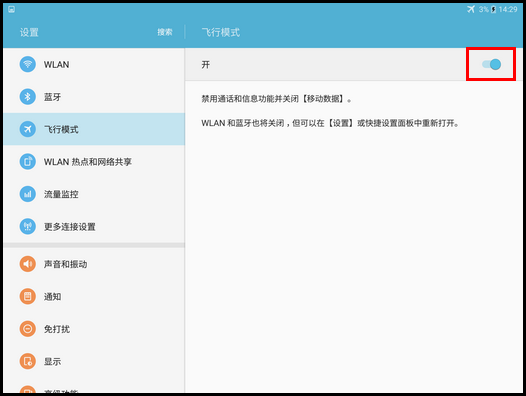Viewport: 526px width, 396px height.
Task: Tap the 搜索 search button
Action: pos(165,32)
